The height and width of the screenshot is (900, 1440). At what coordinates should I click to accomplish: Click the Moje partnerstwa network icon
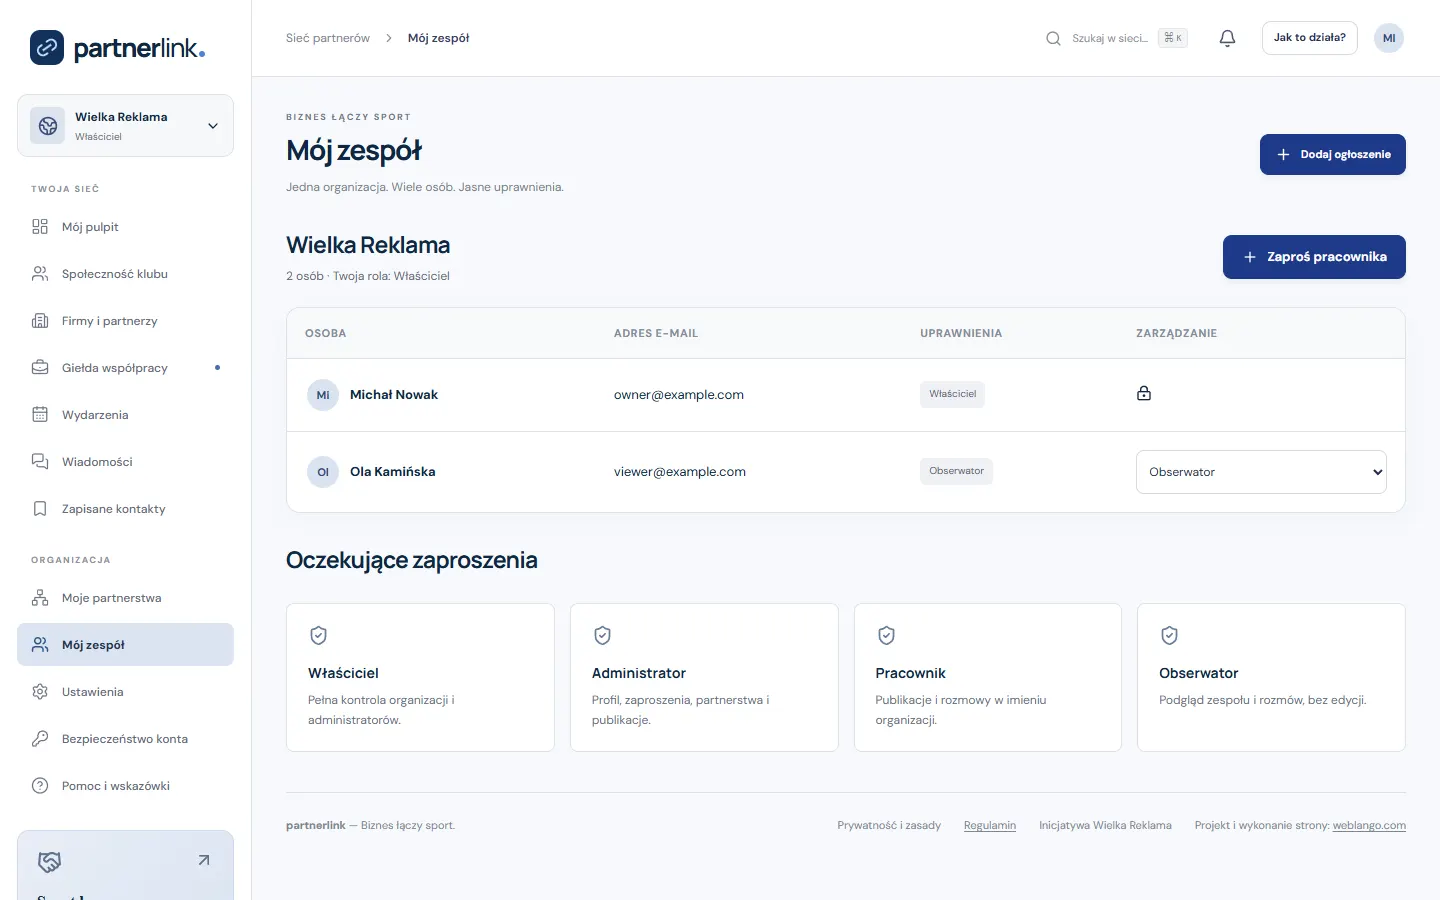[x=40, y=598]
